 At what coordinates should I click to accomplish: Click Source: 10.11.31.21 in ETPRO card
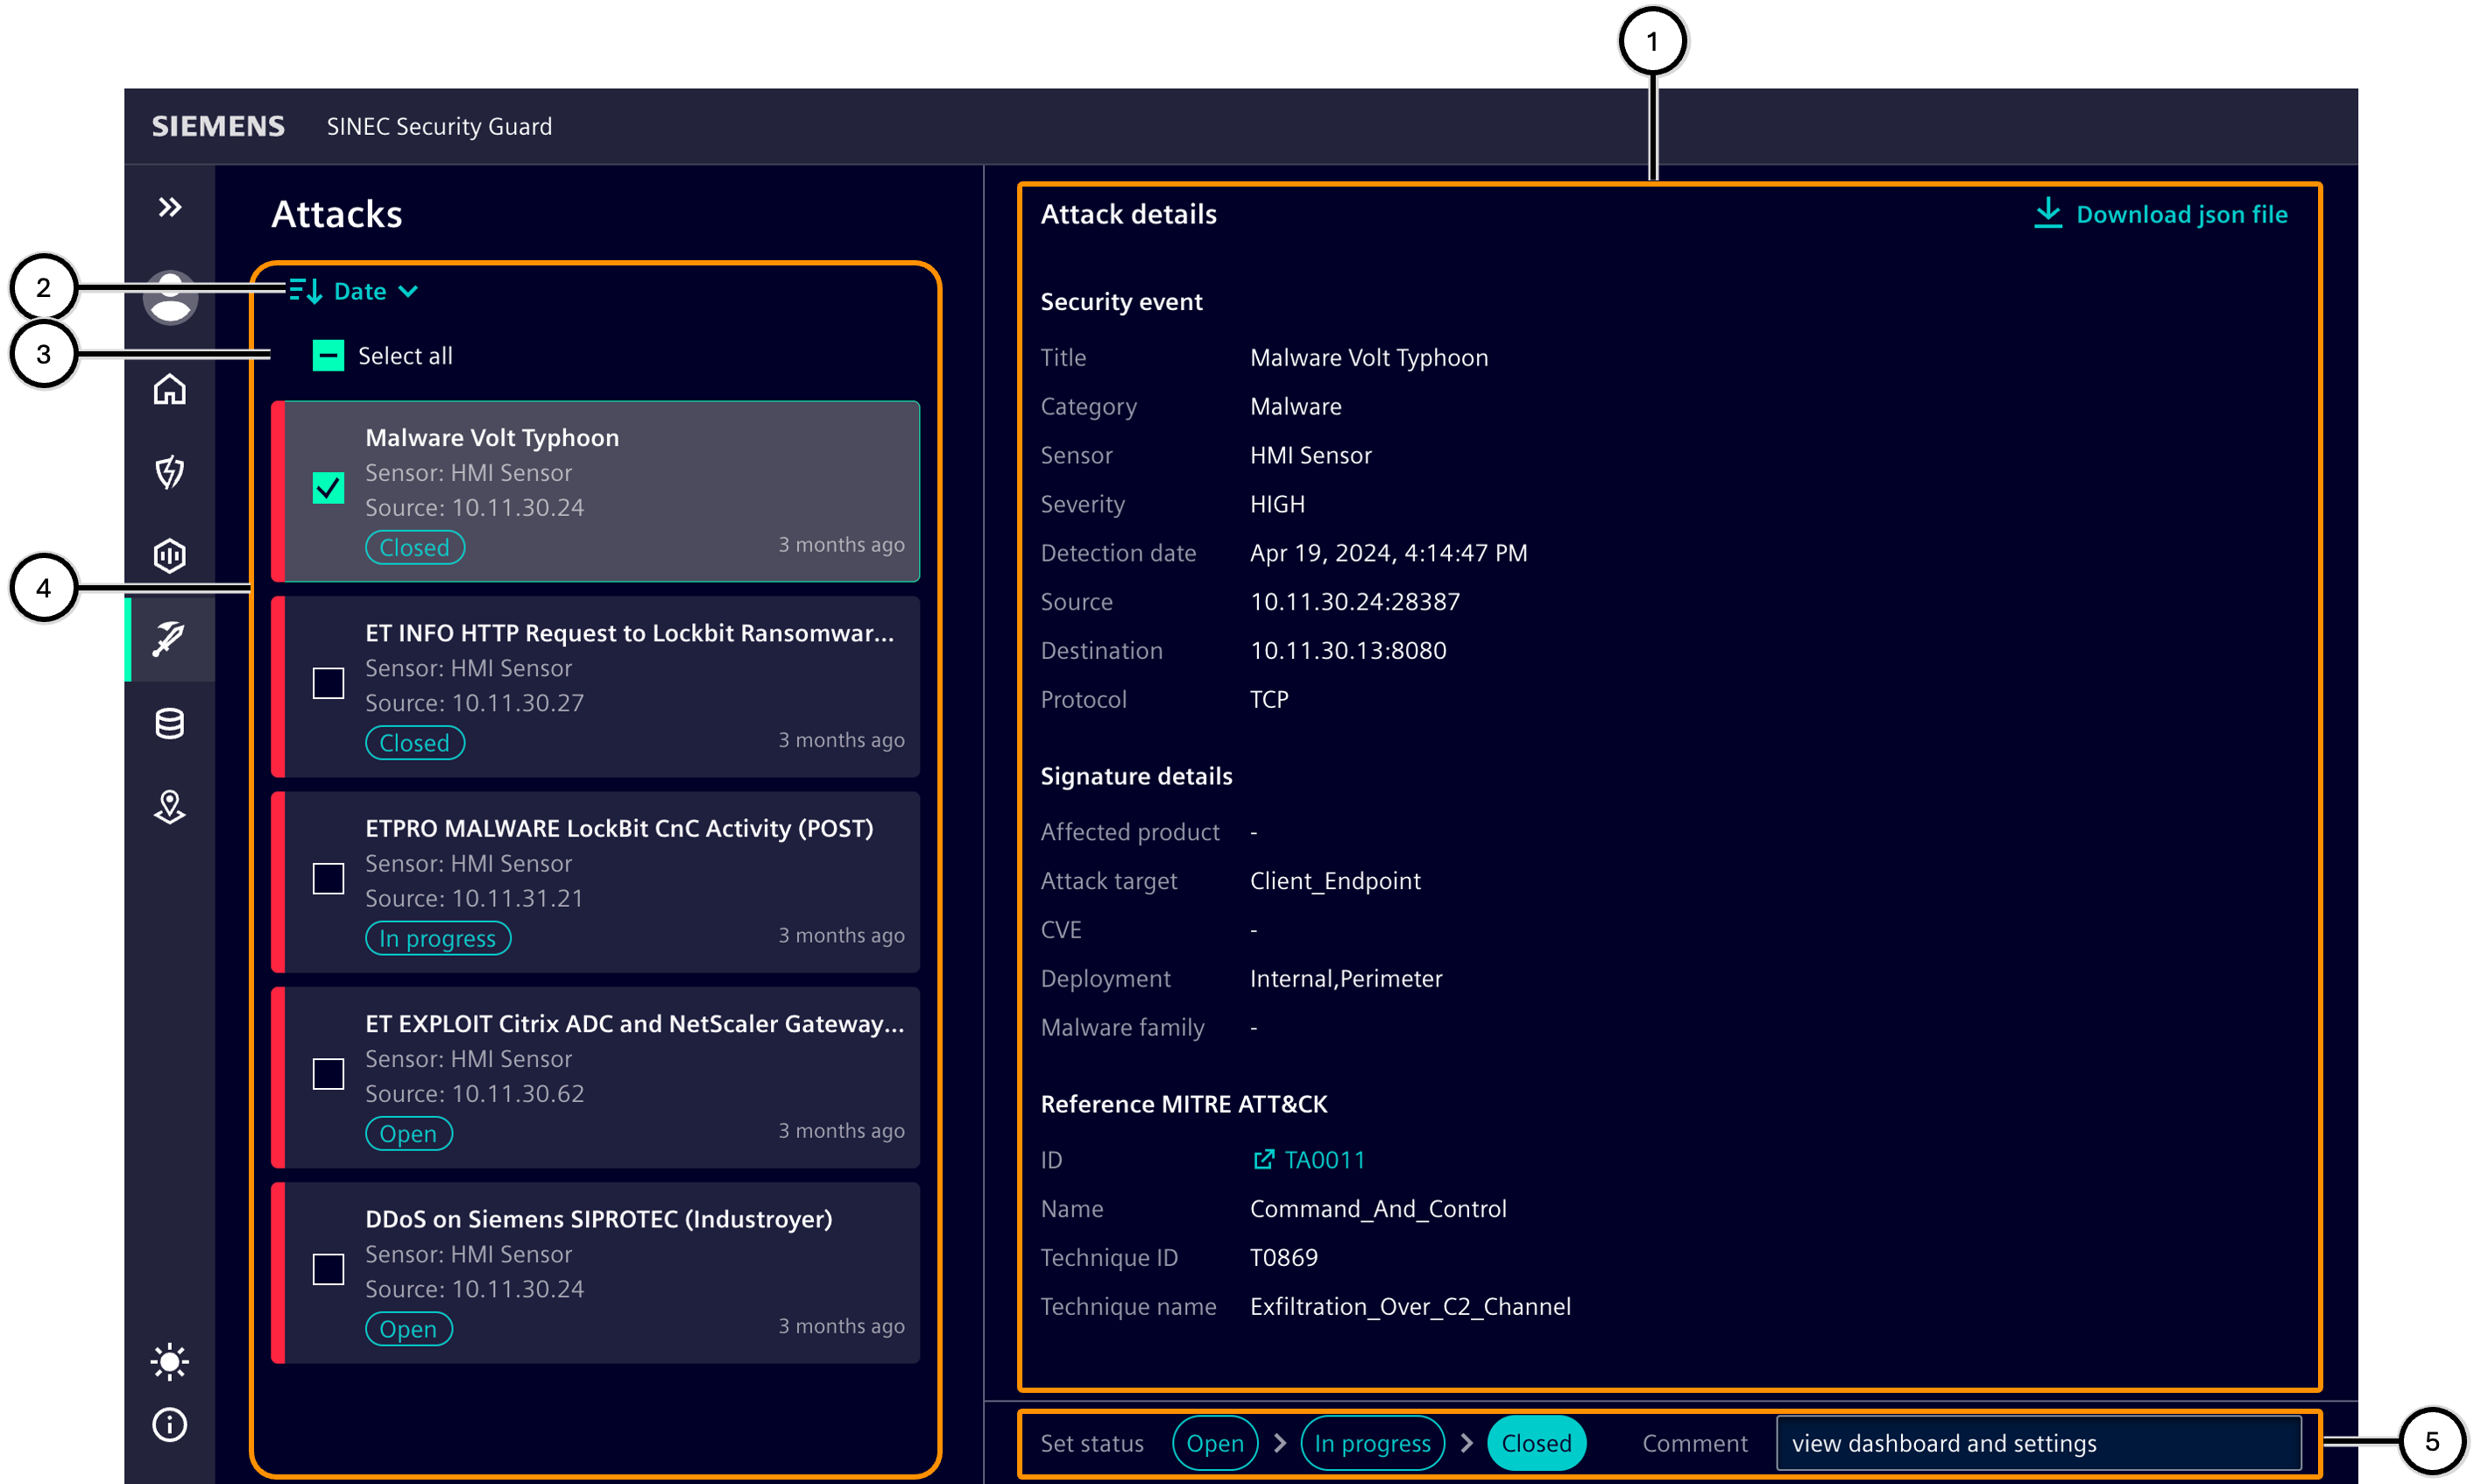(474, 897)
